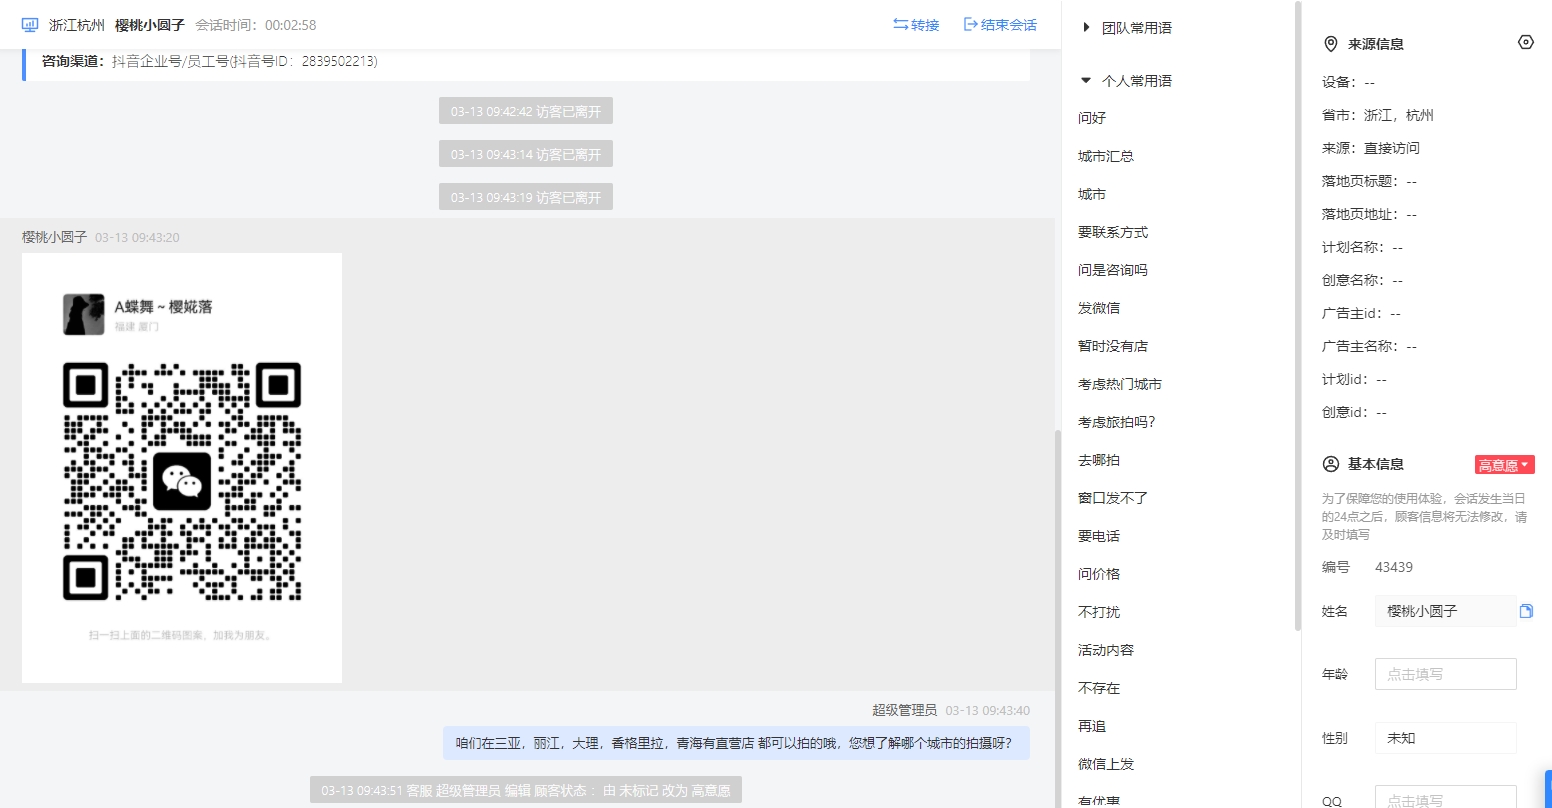Image resolution: width=1552 pixels, height=808 pixels.
Task: Copy the name with the copy icon
Action: (1526, 611)
